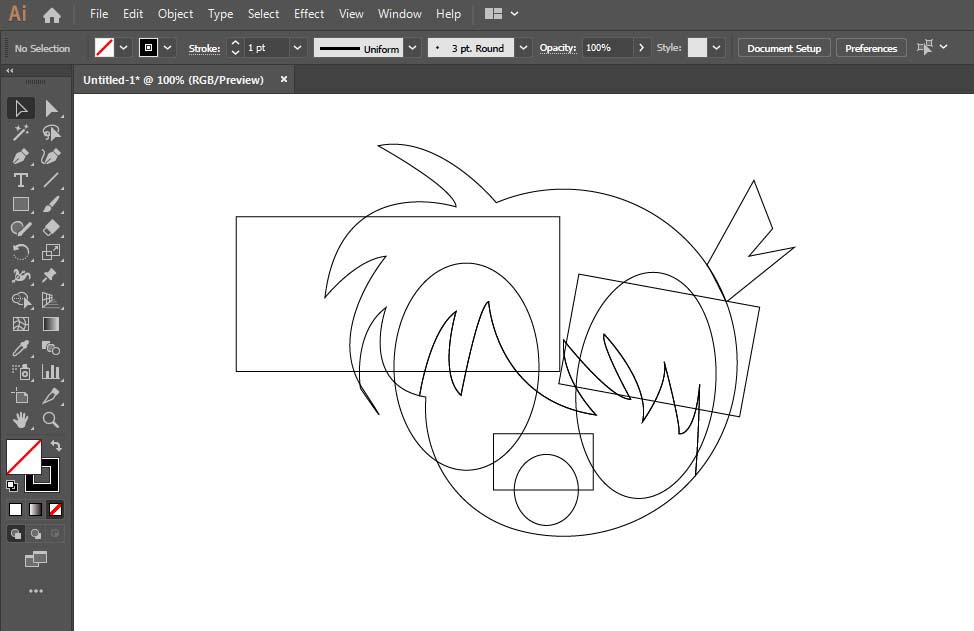Select the Artboard tool

coord(20,396)
